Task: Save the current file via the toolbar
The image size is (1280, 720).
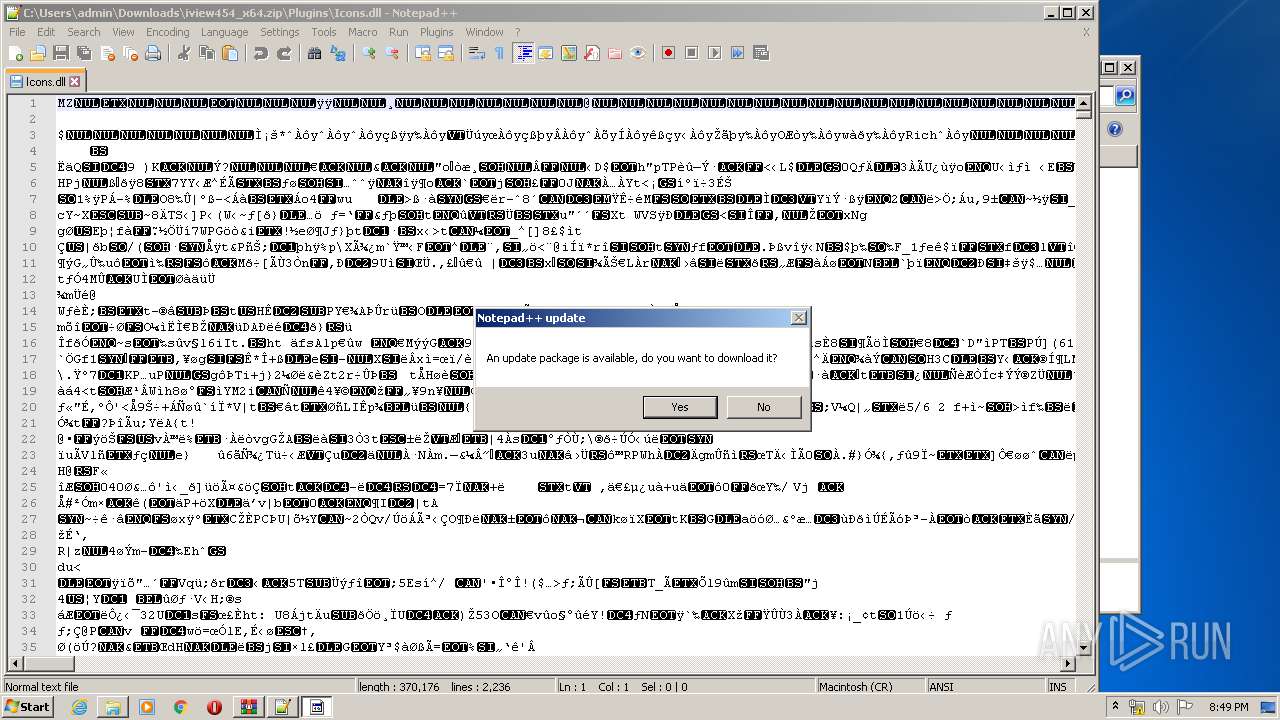Action: [x=61, y=53]
